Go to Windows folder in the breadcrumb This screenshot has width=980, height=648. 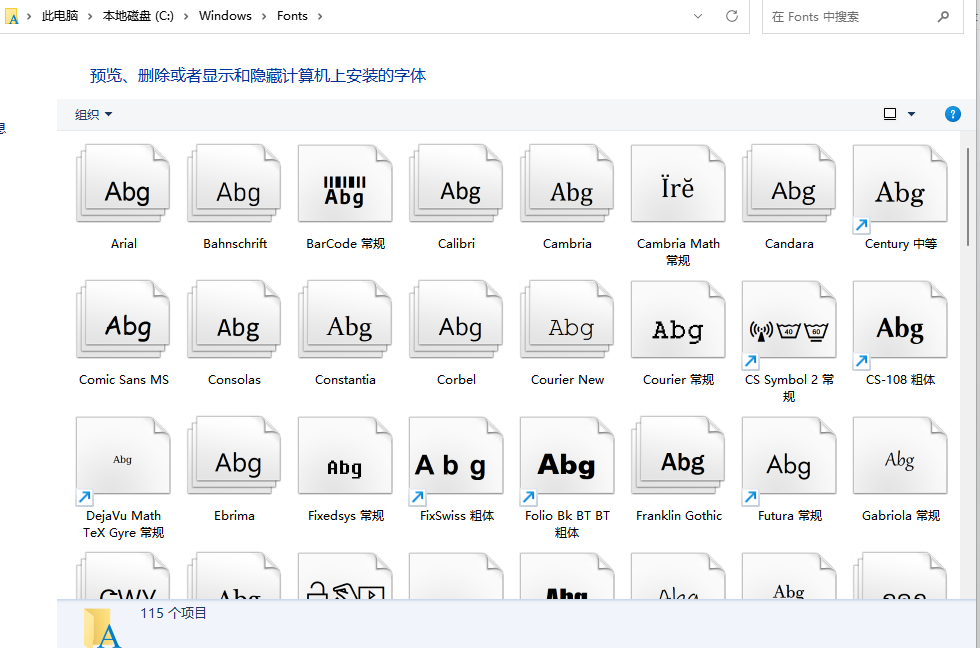[x=225, y=16]
